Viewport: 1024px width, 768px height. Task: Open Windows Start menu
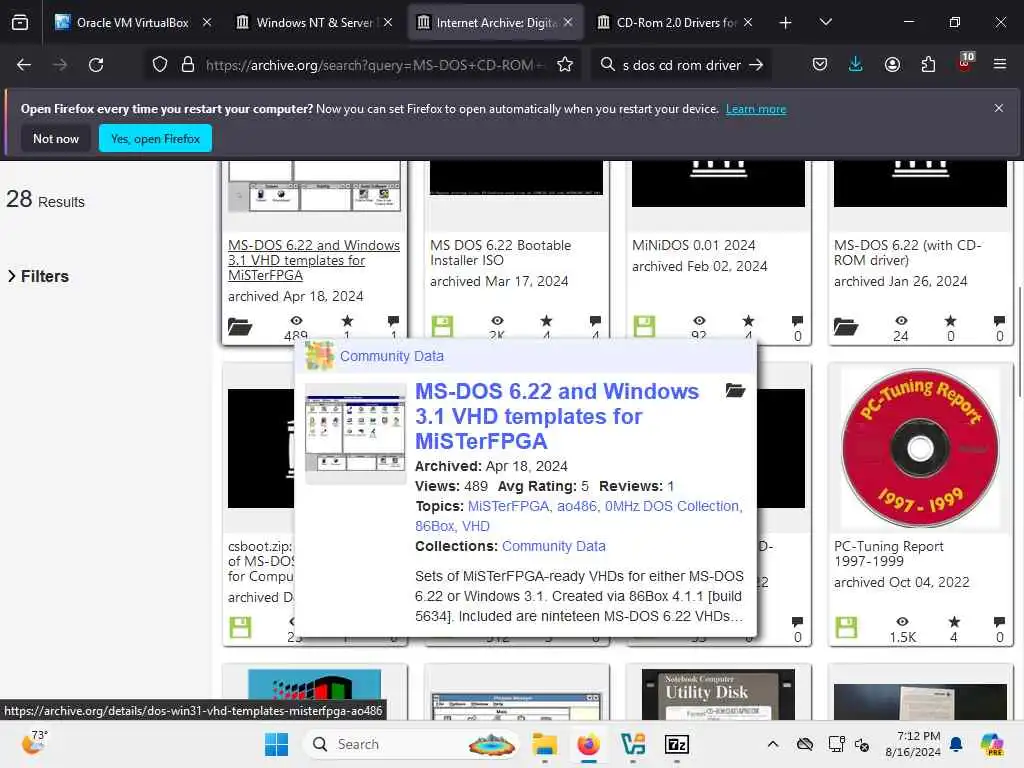click(x=276, y=744)
